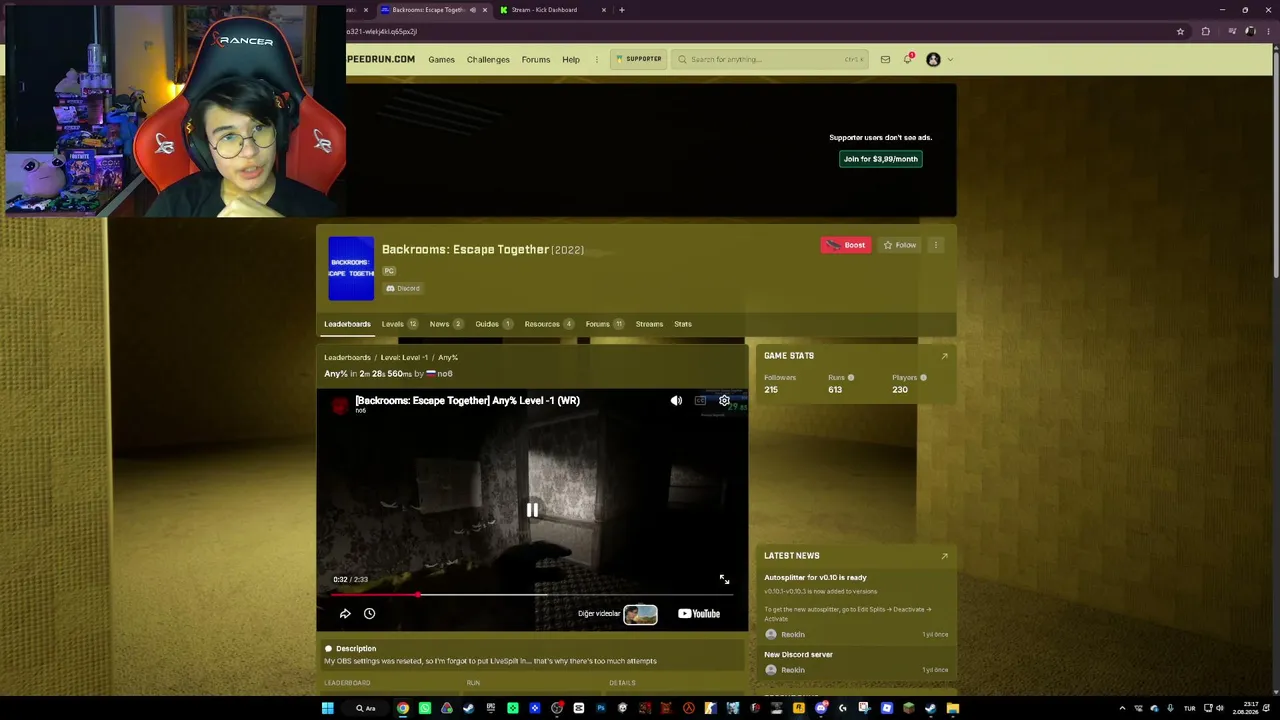Expand the navigation overflow menu
This screenshot has height=720, width=1280.
coord(597,60)
